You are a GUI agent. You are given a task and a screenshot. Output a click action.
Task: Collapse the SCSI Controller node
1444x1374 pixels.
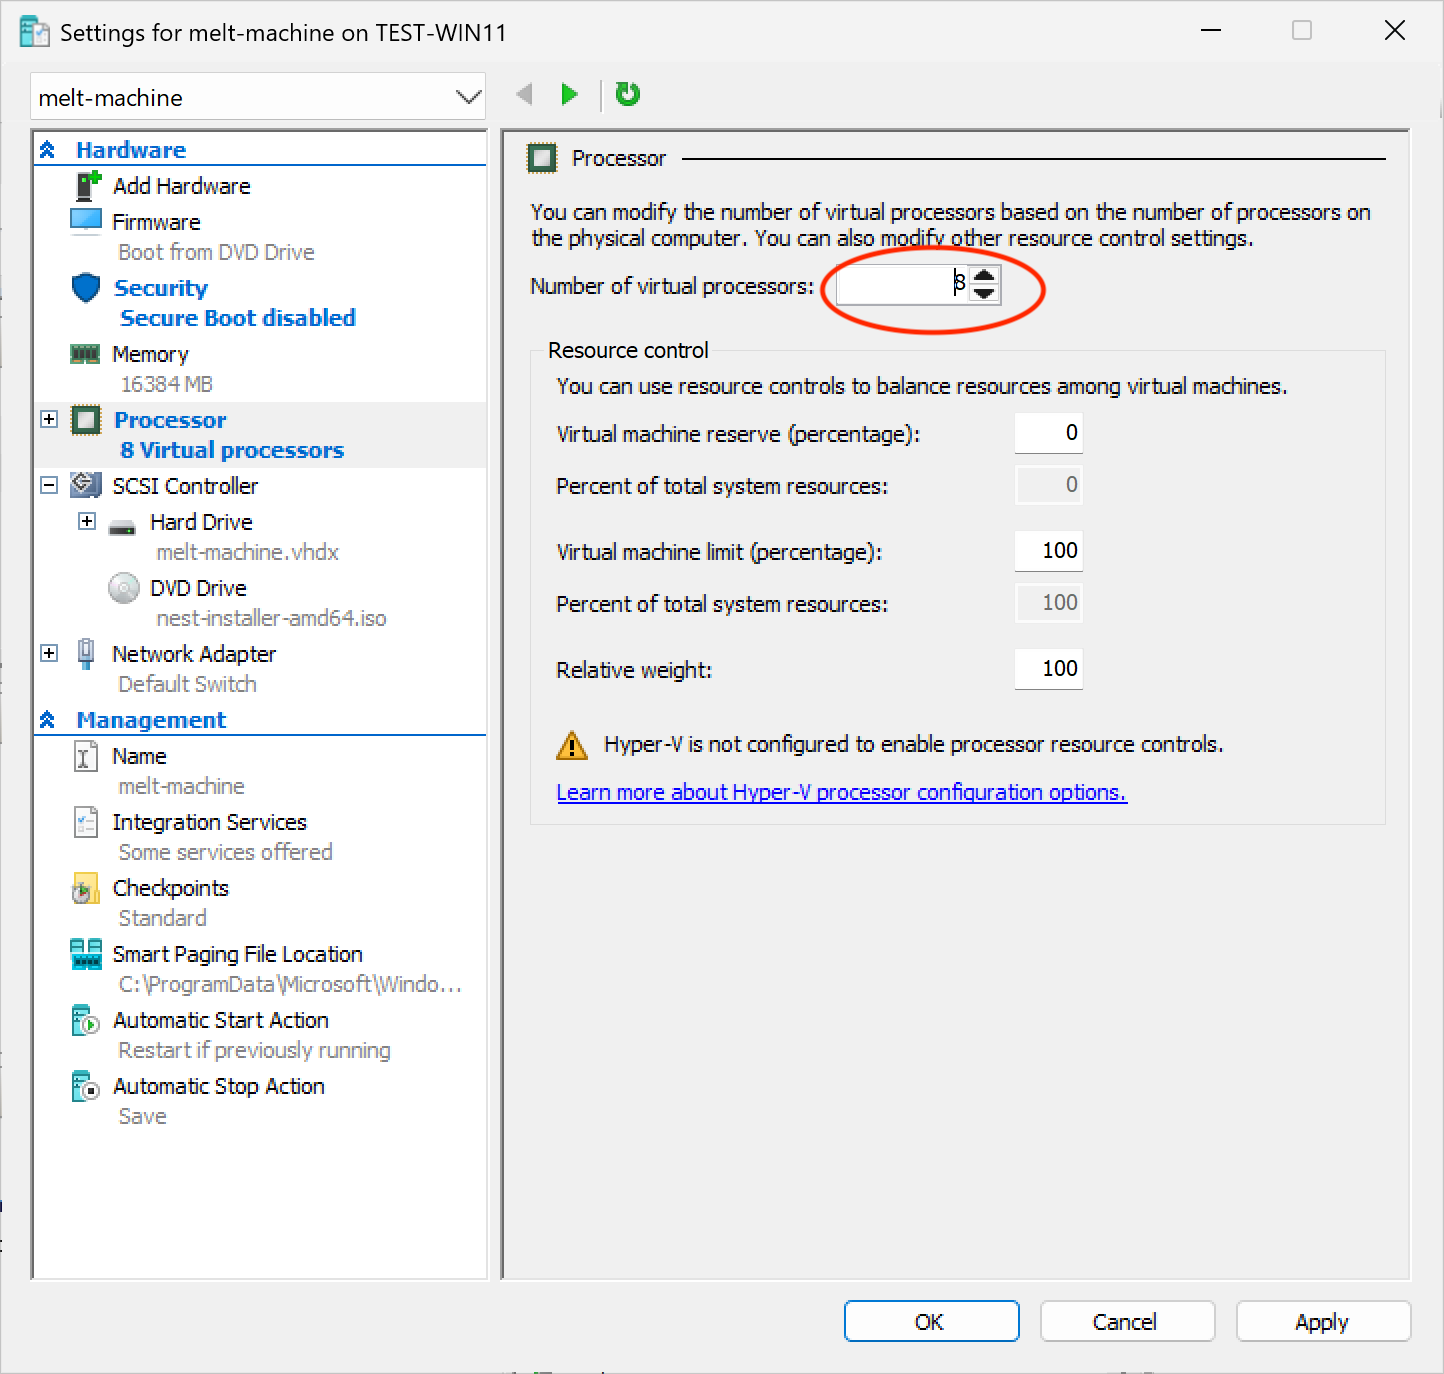pyautogui.click(x=49, y=485)
